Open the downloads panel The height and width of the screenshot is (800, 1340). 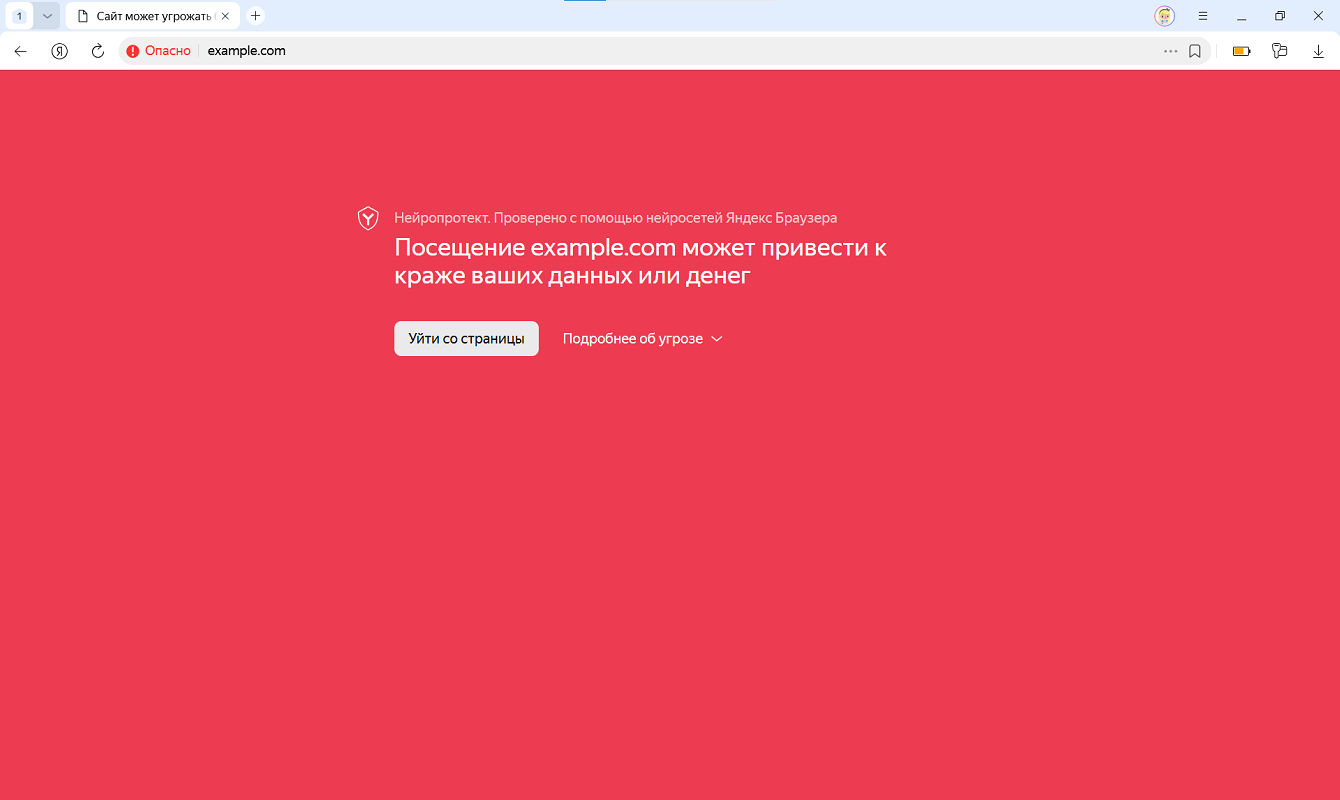[1318, 51]
